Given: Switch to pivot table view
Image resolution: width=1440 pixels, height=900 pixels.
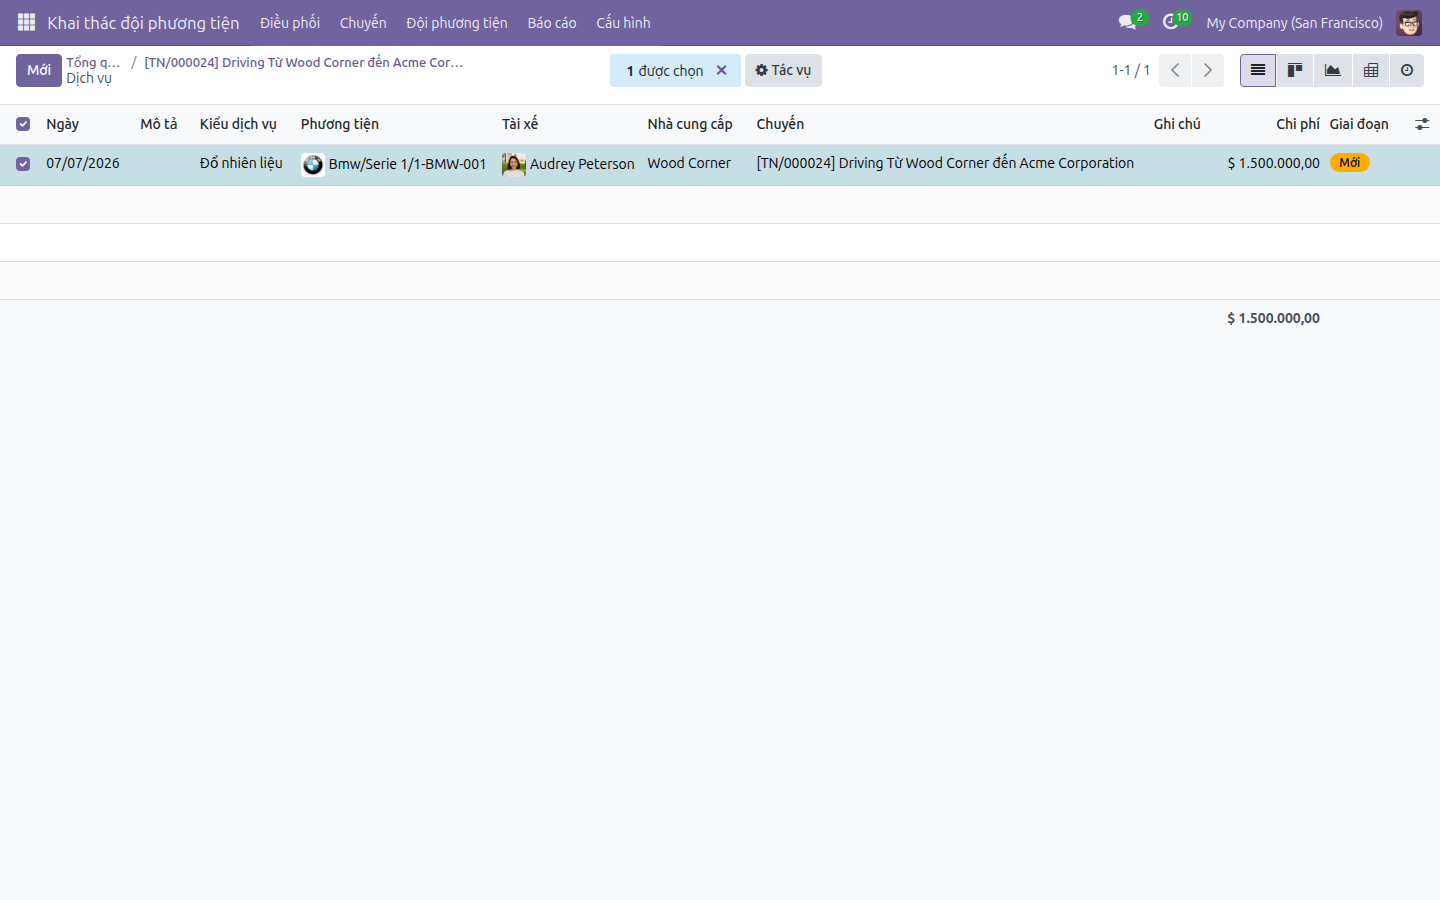Looking at the screenshot, I should pos(1370,70).
